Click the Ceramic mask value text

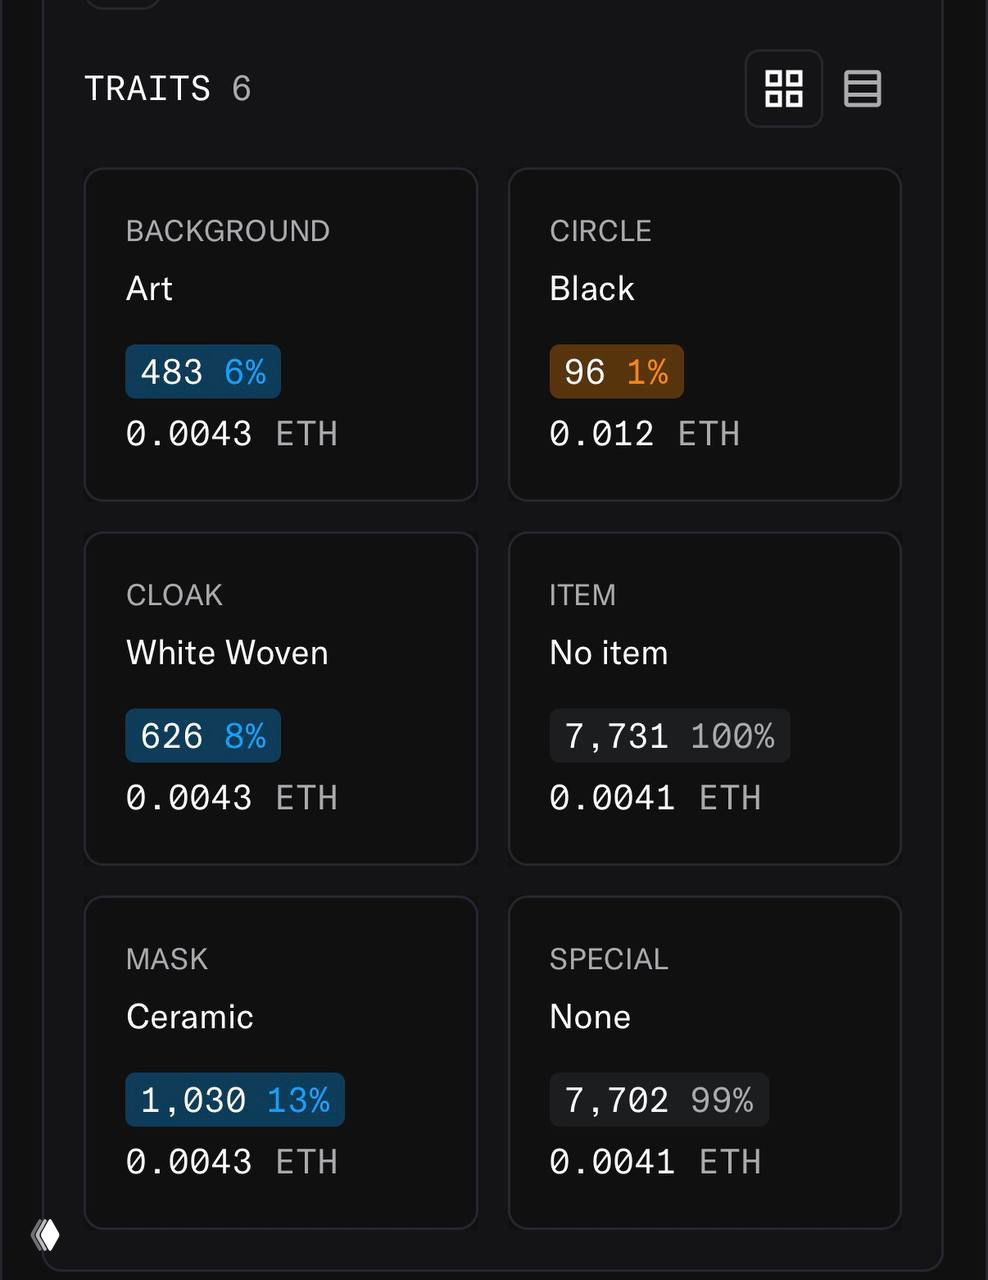(x=190, y=1017)
